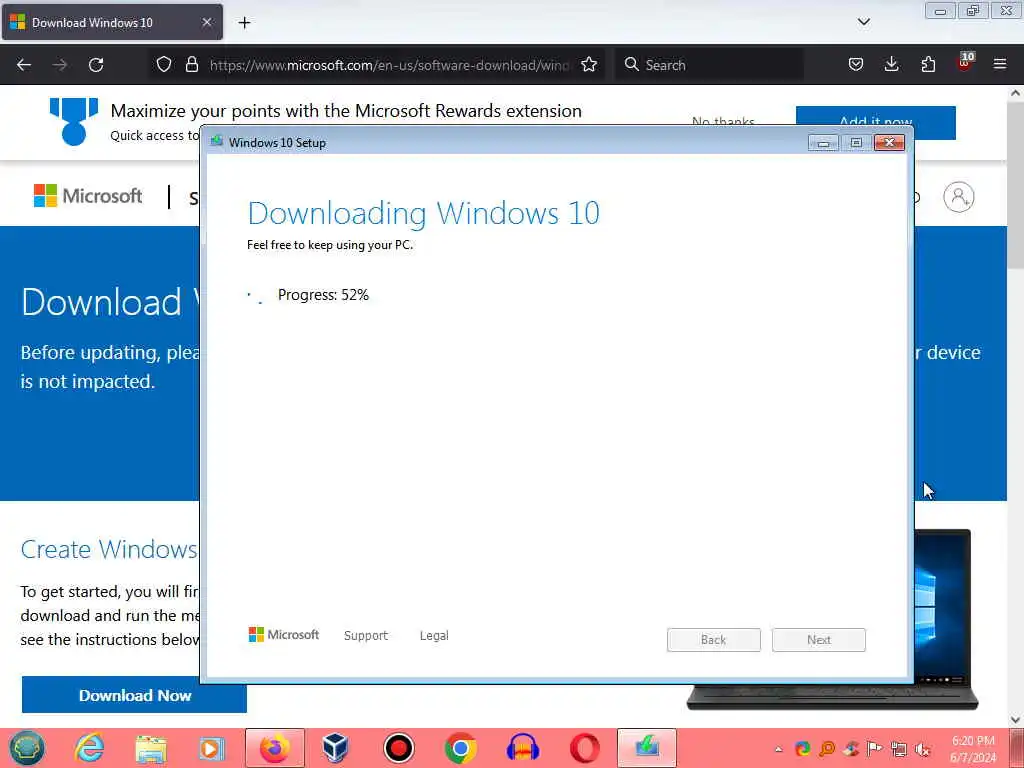The width and height of the screenshot is (1024, 768).
Task: Decline Rewards extension with No thanks
Action: pyautogui.click(x=723, y=122)
